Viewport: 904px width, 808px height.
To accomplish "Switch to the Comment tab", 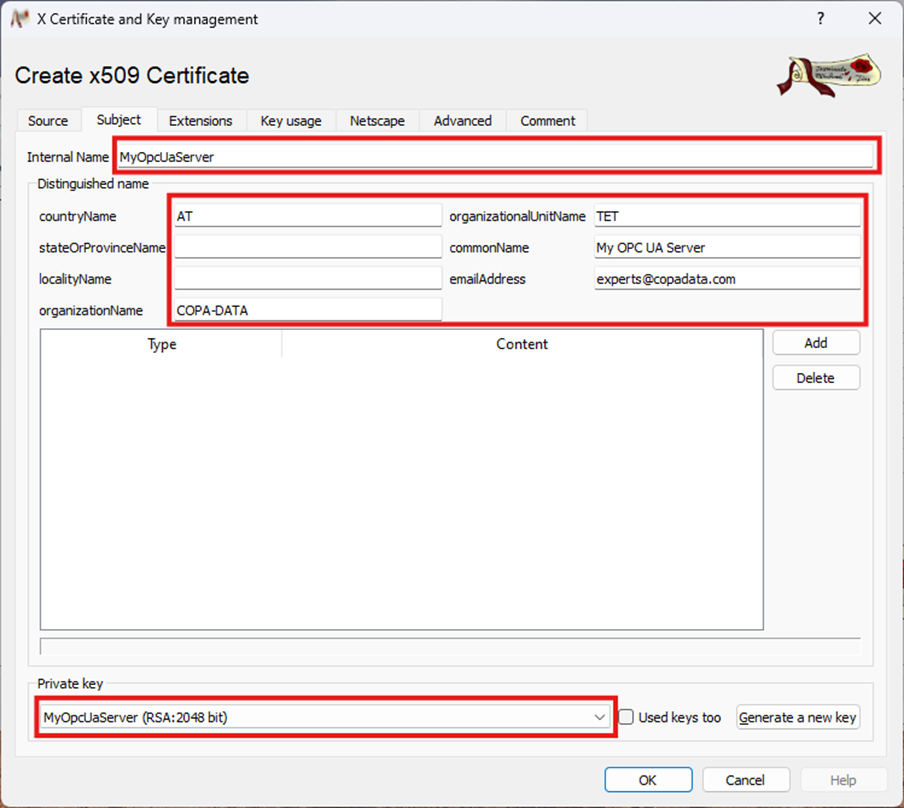I will (x=547, y=121).
